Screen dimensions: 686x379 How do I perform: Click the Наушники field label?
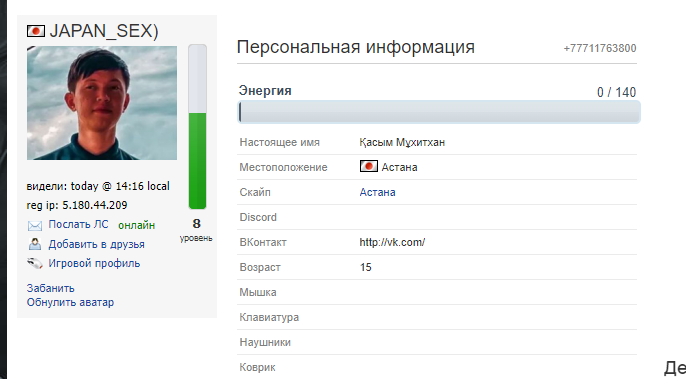(265, 342)
